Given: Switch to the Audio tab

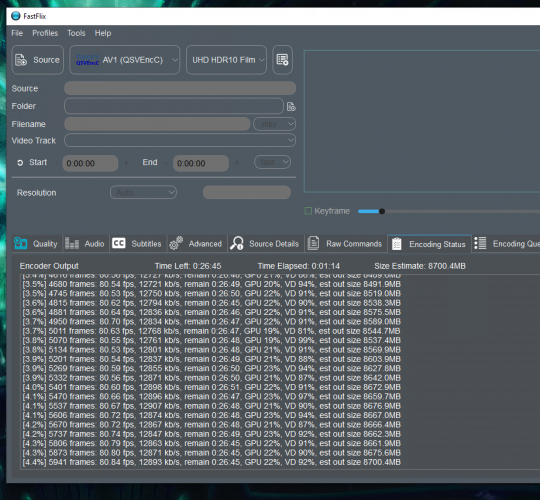Looking at the screenshot, I should click(85, 244).
